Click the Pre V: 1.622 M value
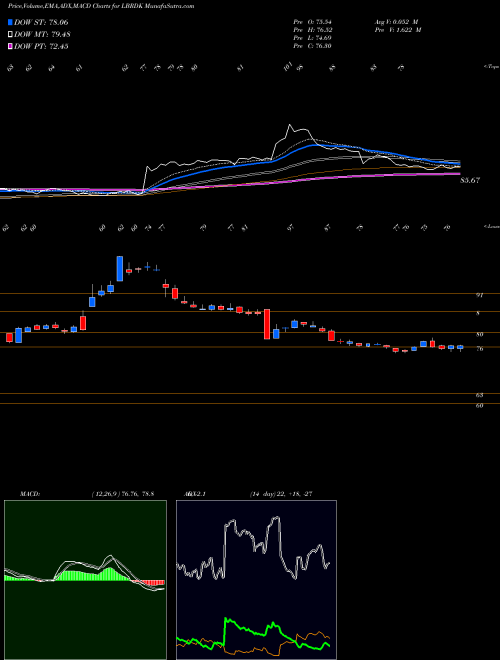The image size is (500, 660). 397,30
